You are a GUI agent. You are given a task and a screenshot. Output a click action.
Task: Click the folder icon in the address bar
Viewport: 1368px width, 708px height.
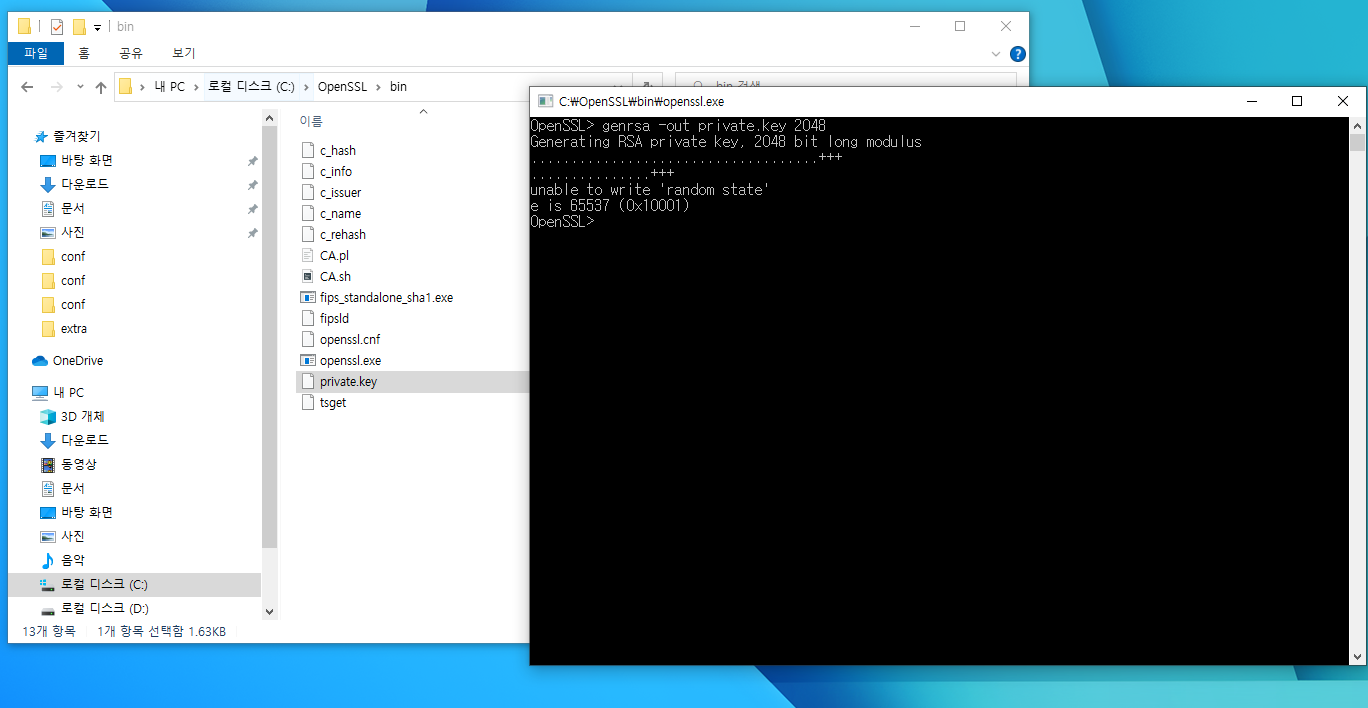[126, 86]
